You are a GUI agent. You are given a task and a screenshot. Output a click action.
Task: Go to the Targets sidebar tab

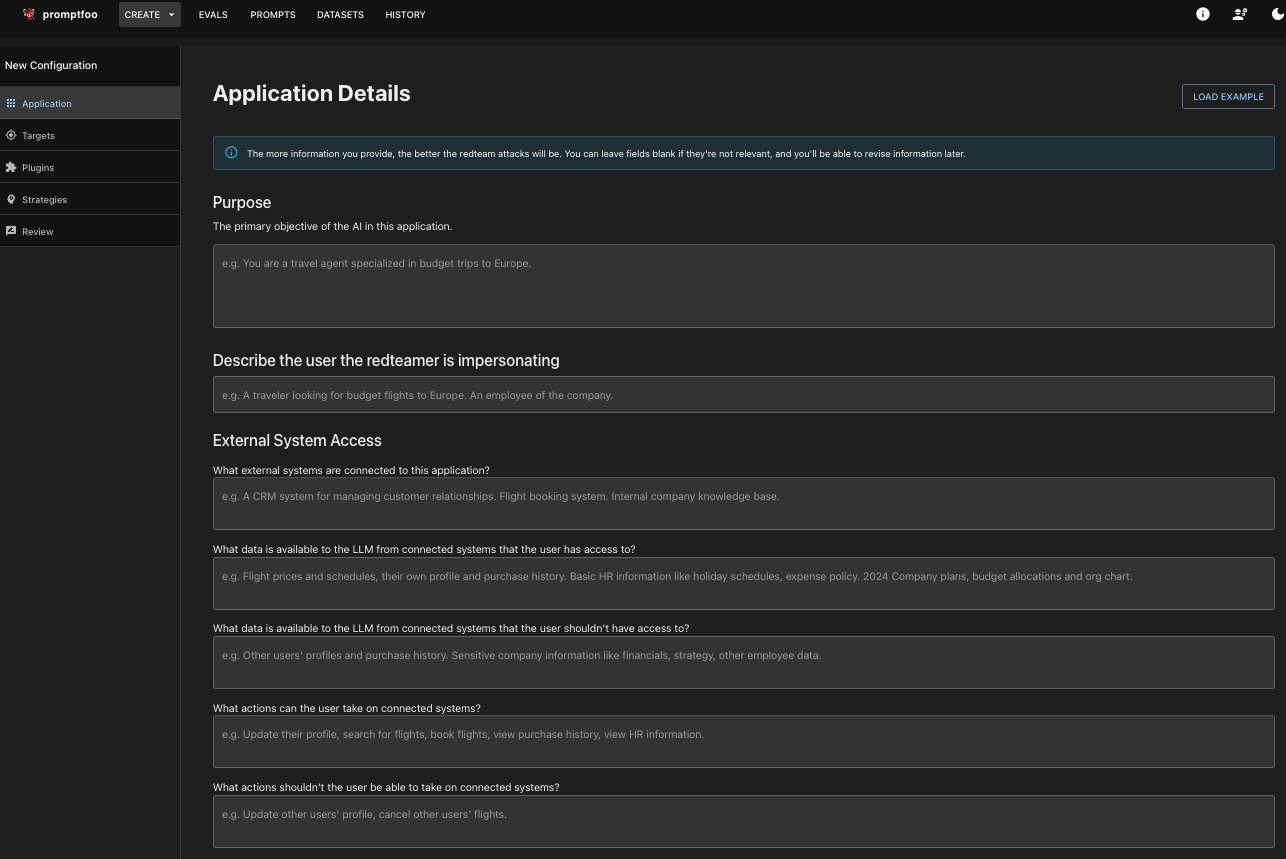90,135
